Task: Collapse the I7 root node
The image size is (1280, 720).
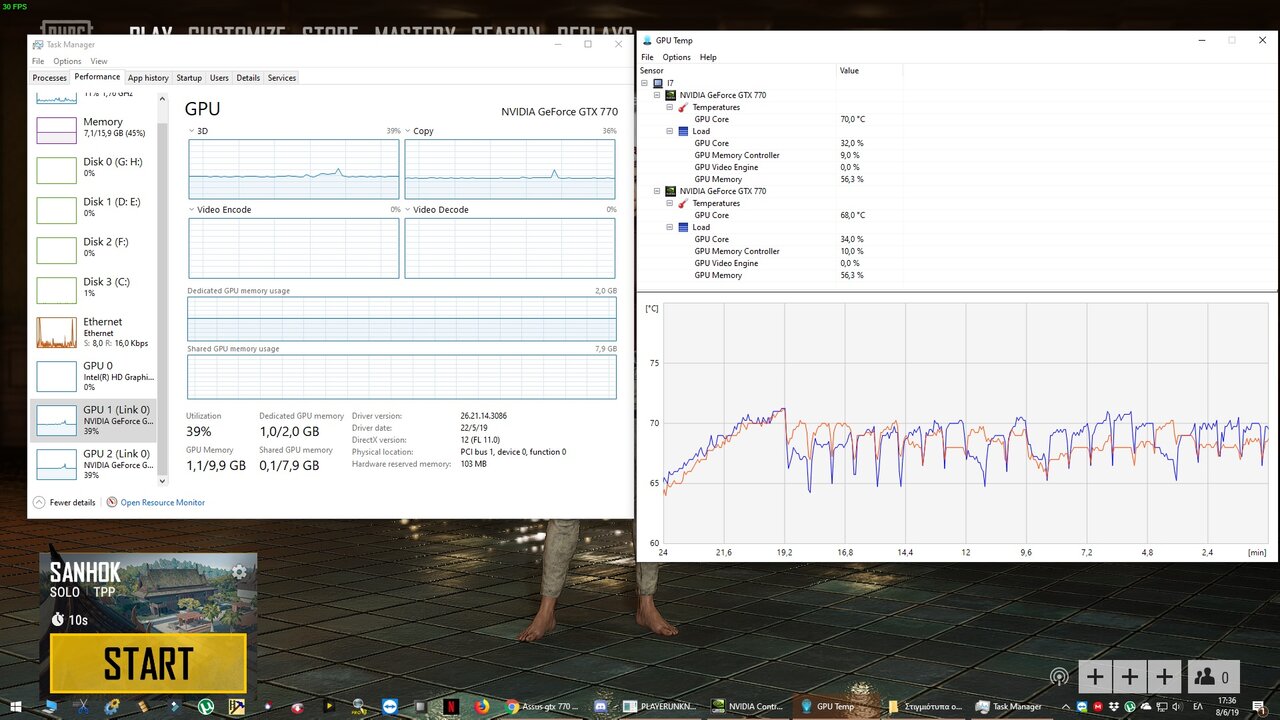Action: 645,83
